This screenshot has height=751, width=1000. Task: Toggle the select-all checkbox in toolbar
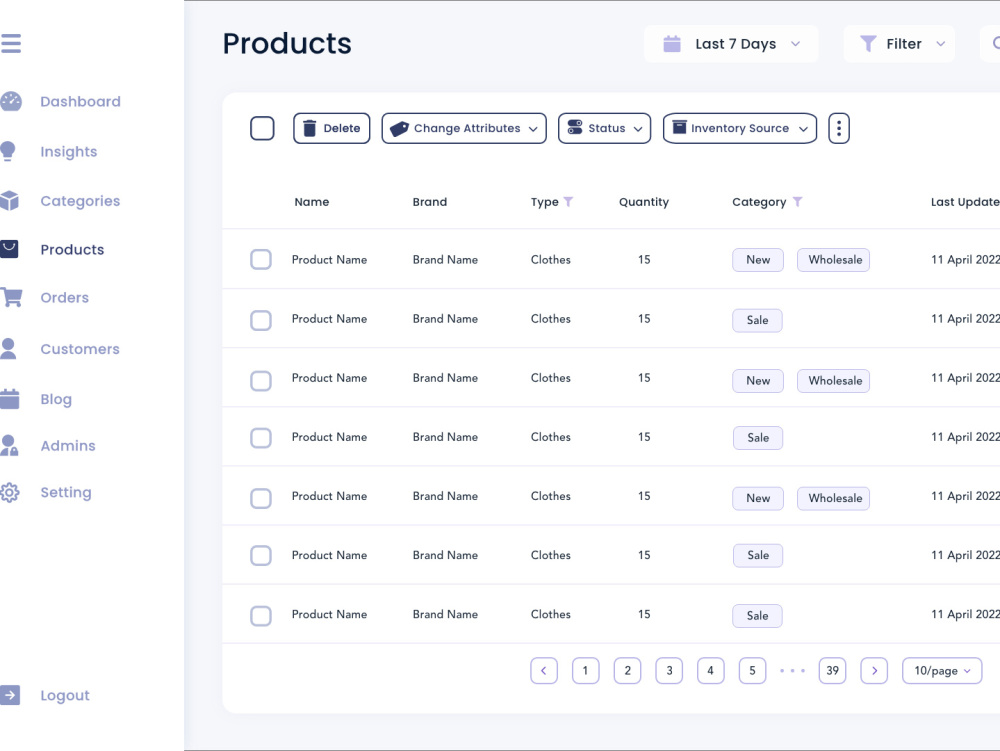pyautogui.click(x=262, y=128)
